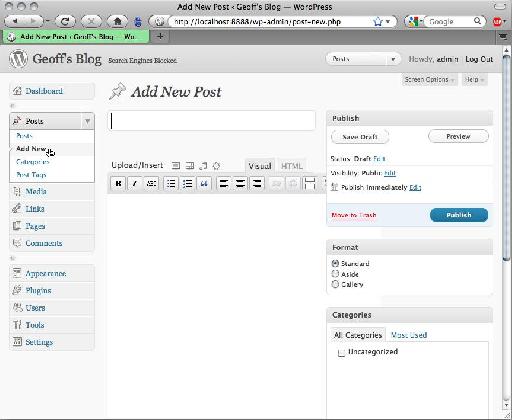
Task: Click the Add Video upload icon
Action: [x=190, y=165]
